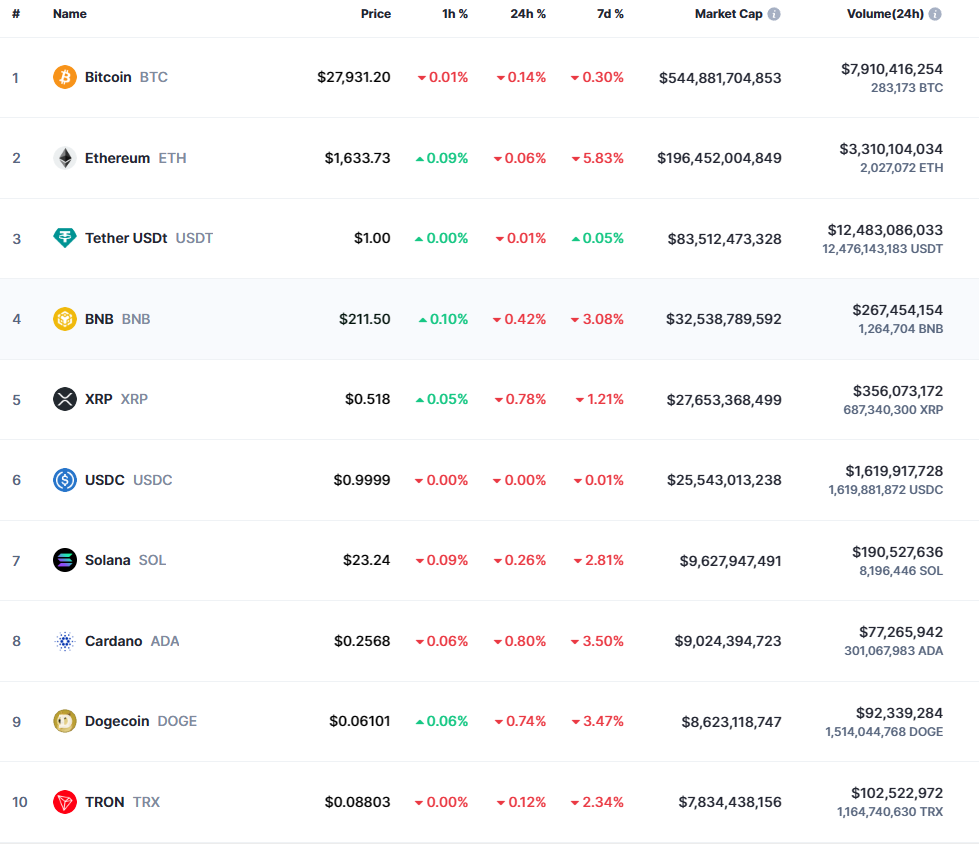This screenshot has height=844, width=979.
Task: Click the Market Cap info icon
Action: [x=774, y=14]
